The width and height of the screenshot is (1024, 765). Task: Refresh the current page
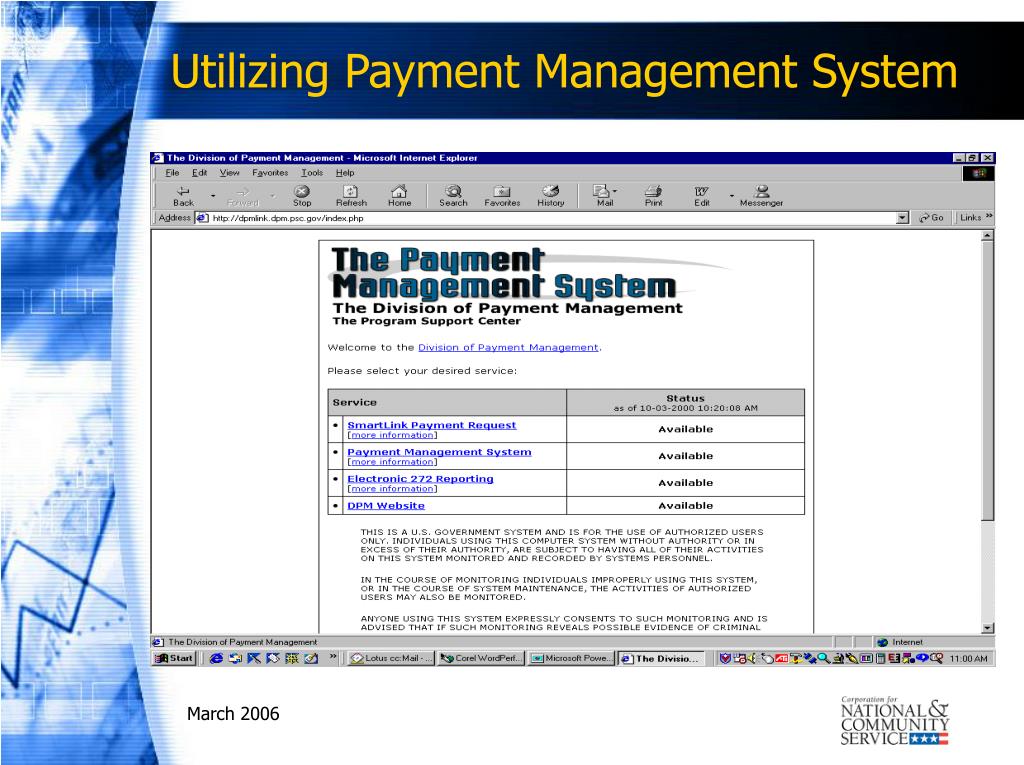tap(351, 196)
